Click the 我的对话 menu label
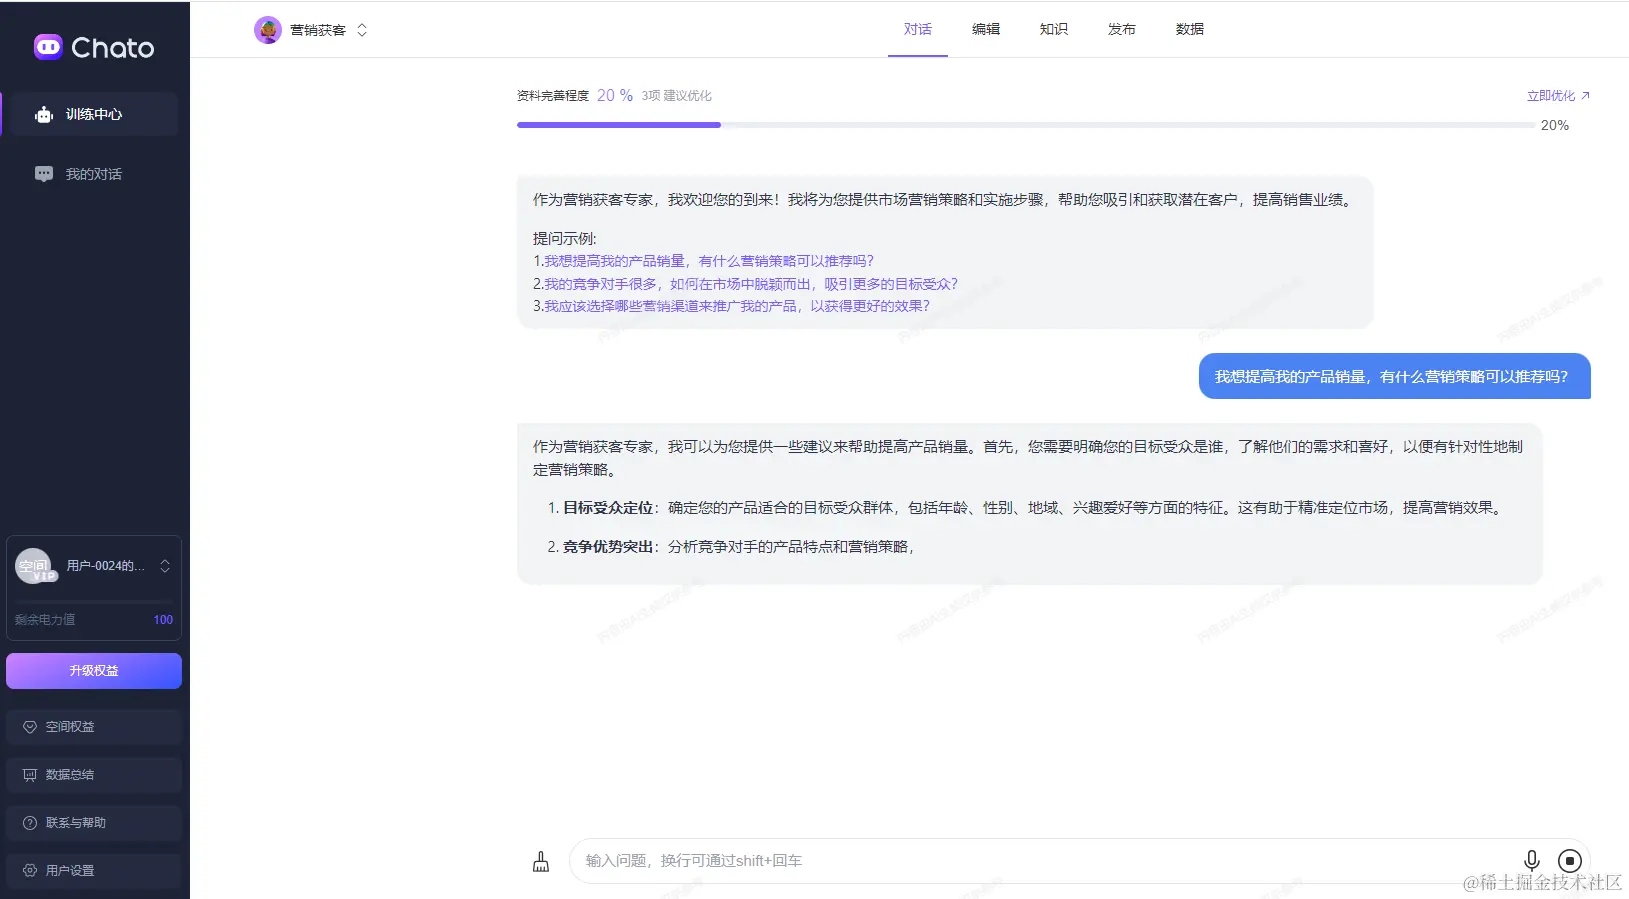This screenshot has width=1629, height=899. click(94, 174)
